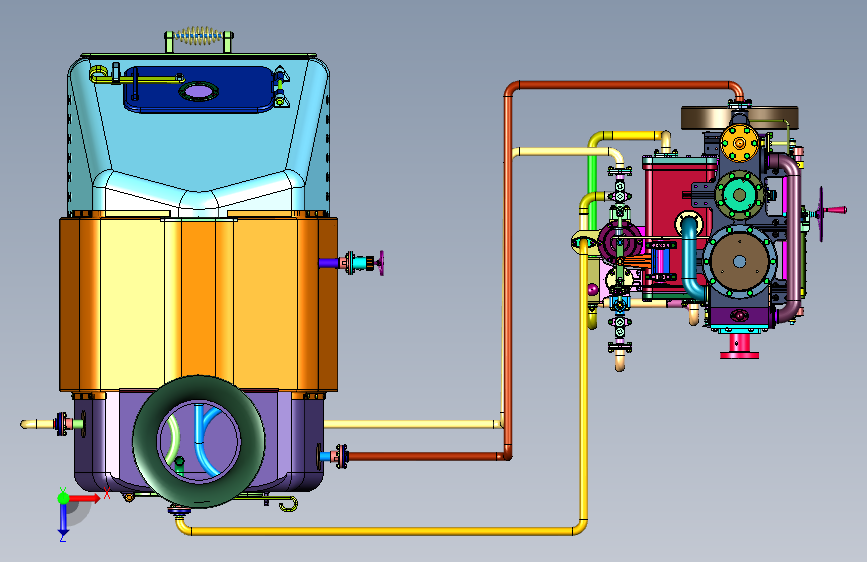Viewport: 867px width, 562px height.
Task: Click the green Y axis dot of the triad
Action: click(63, 498)
